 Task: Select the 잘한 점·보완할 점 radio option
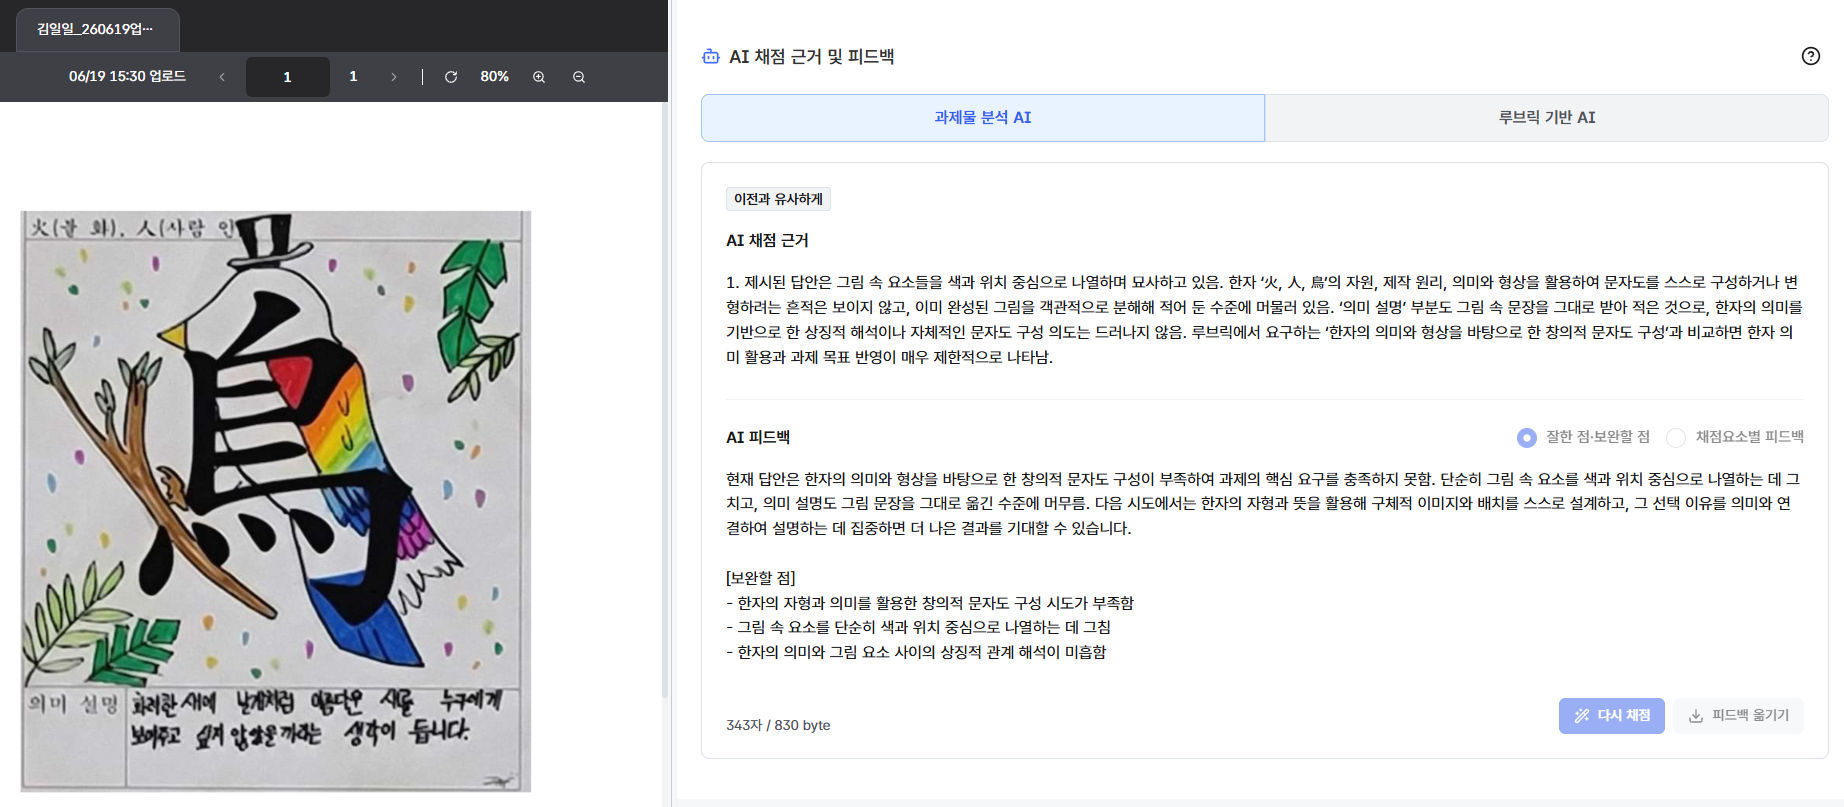pos(1526,437)
